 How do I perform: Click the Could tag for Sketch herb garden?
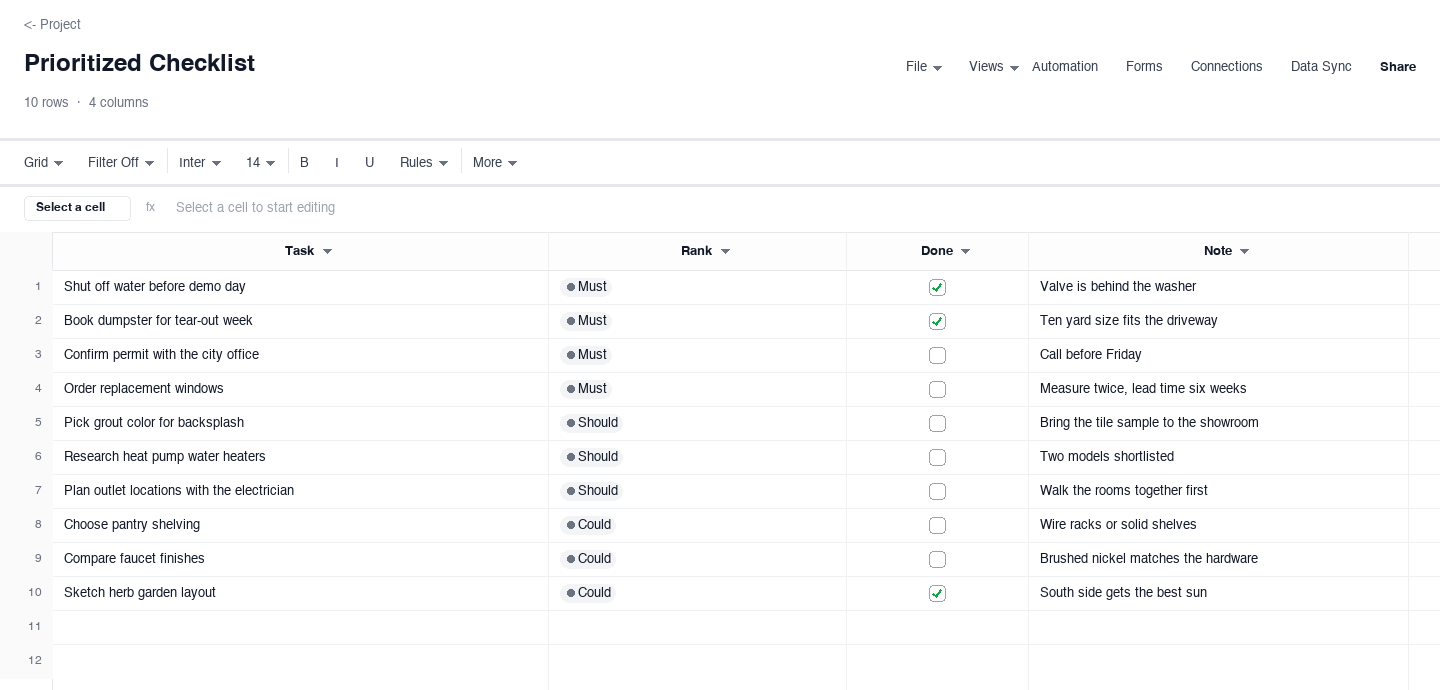tap(588, 593)
